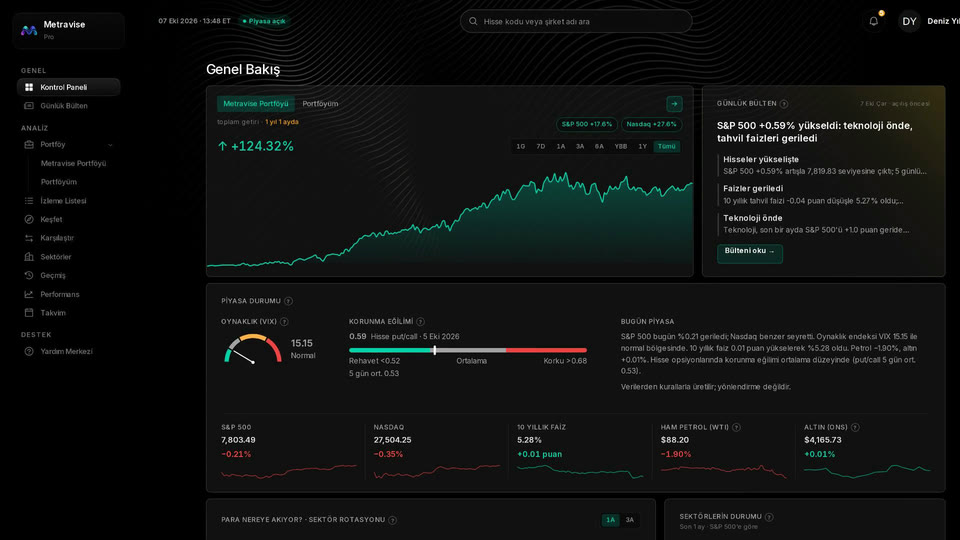Screen dimensions: 960x540
Task: Click Keşfet compass icon
Action: point(29,219)
